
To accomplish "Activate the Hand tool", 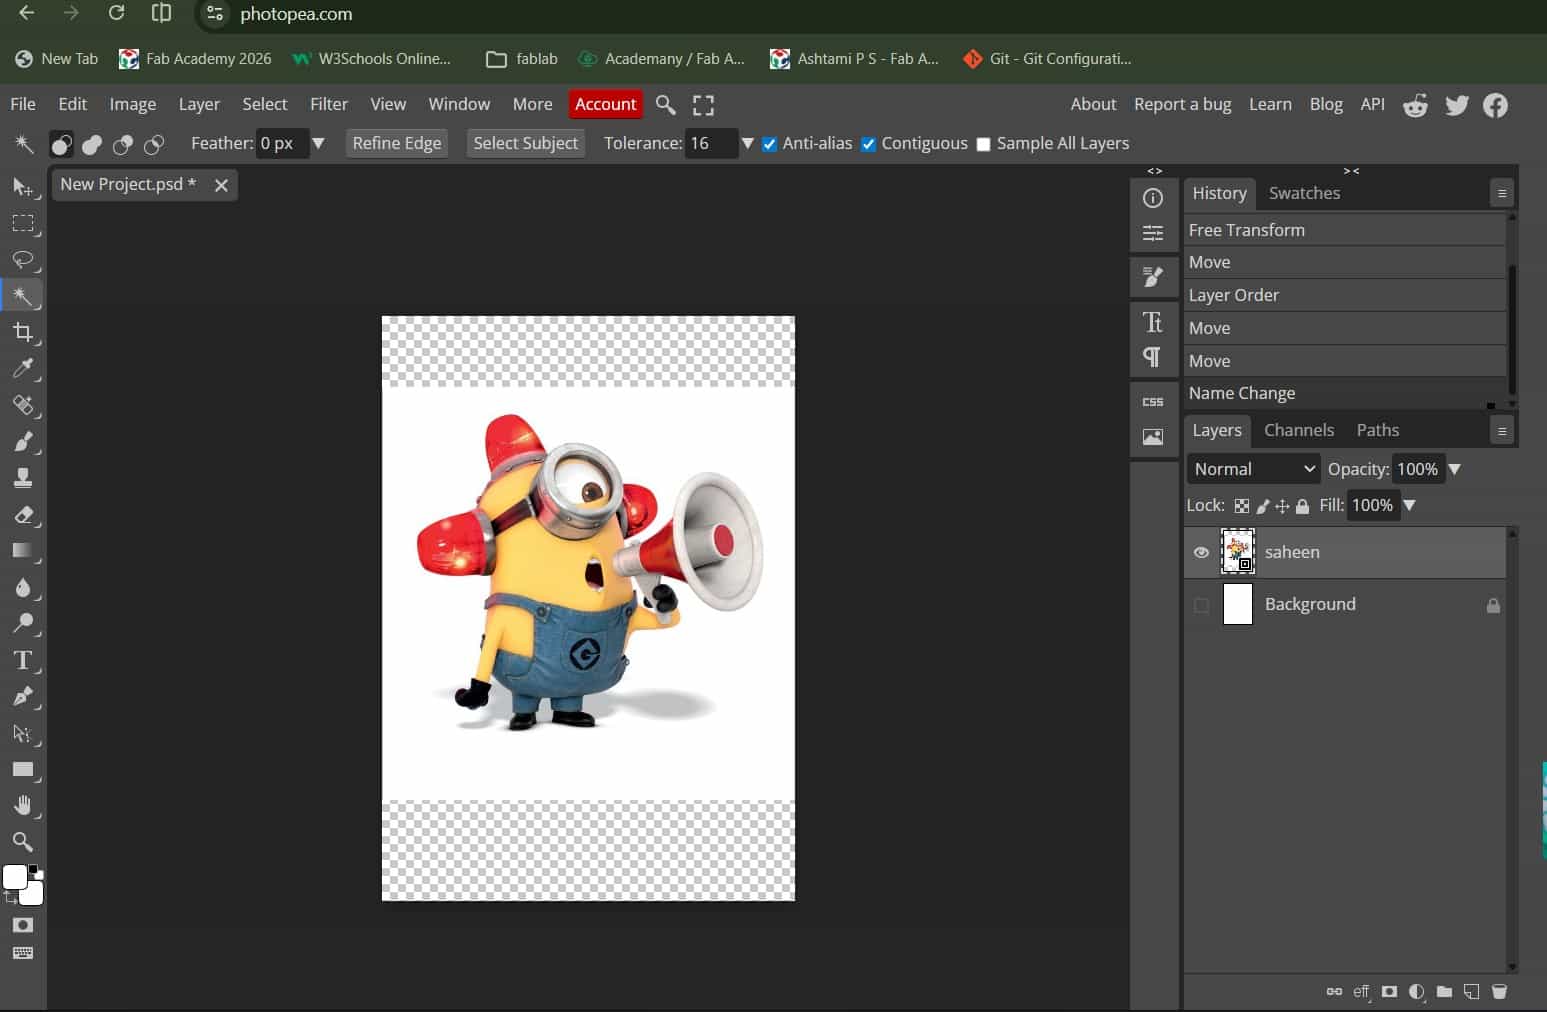I will click(x=22, y=806).
